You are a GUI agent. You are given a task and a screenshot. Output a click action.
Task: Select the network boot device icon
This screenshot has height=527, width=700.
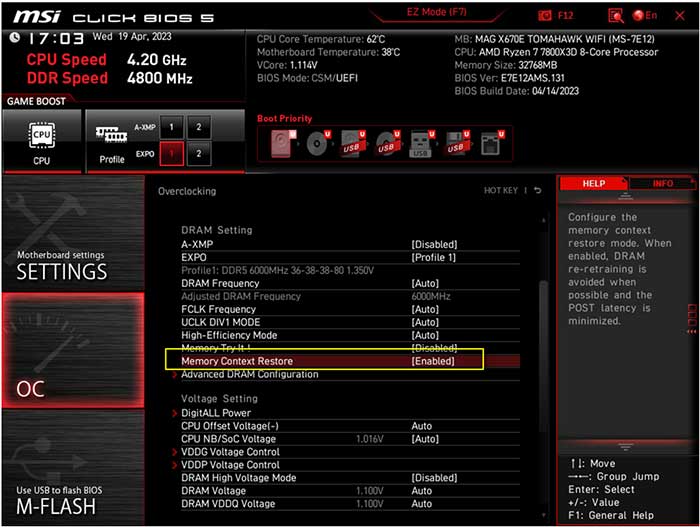[492, 144]
